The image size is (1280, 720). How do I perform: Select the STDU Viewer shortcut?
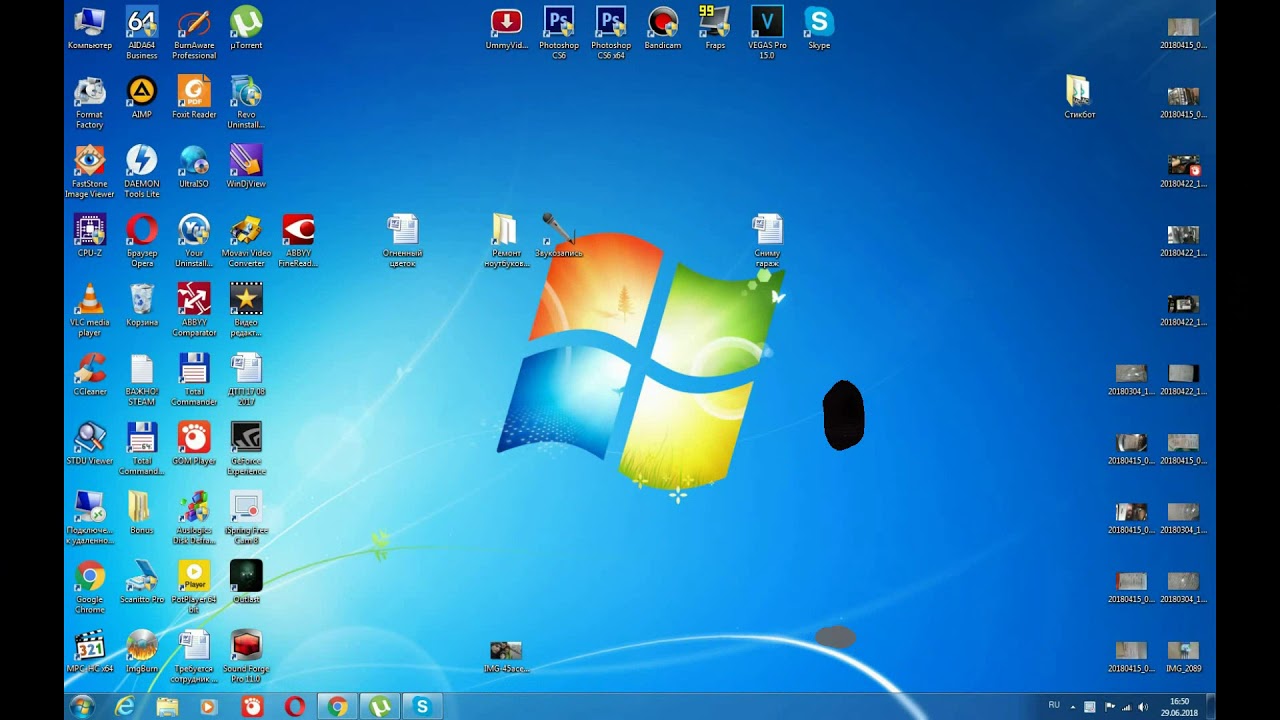[x=90, y=443]
